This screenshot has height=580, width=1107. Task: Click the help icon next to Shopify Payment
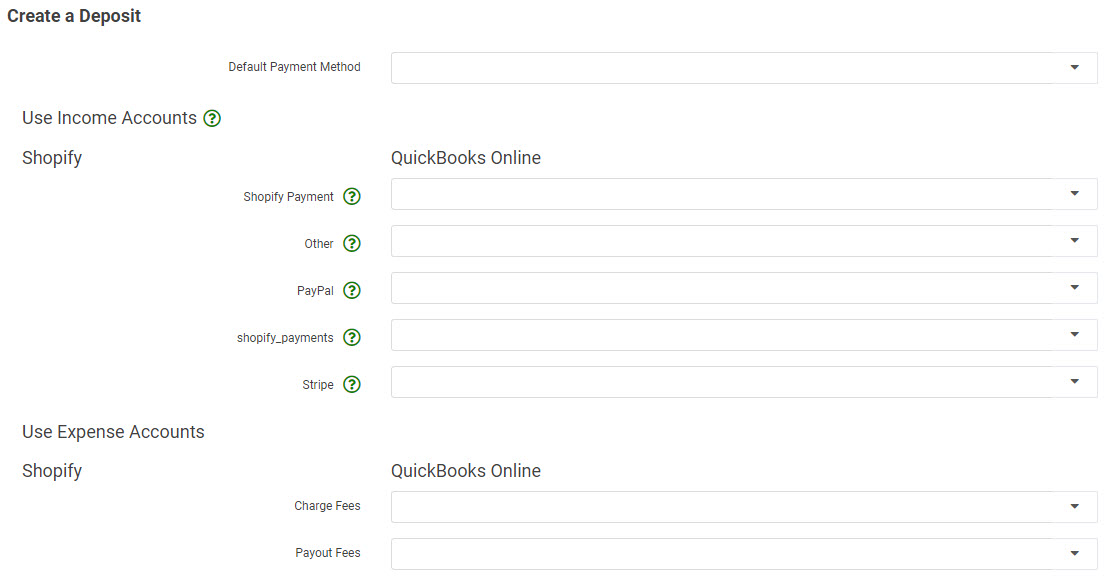(x=352, y=197)
